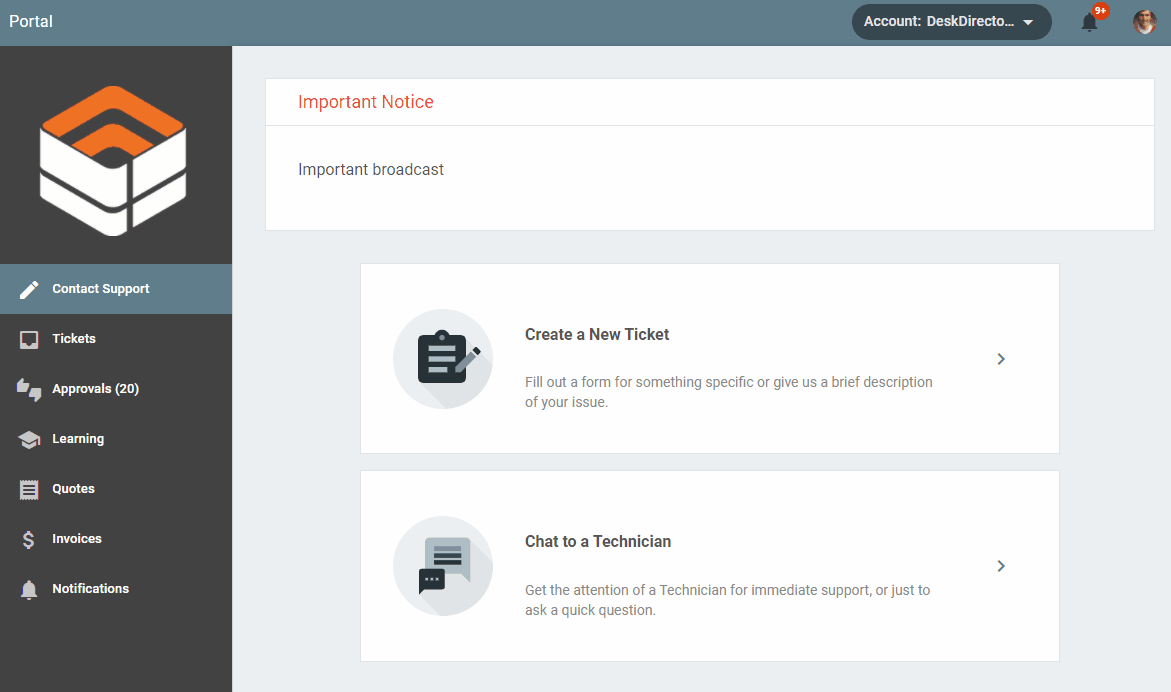Screen dimensions: 1171x692
Task: Click the 9+ notification badge
Action: (1100, 11)
